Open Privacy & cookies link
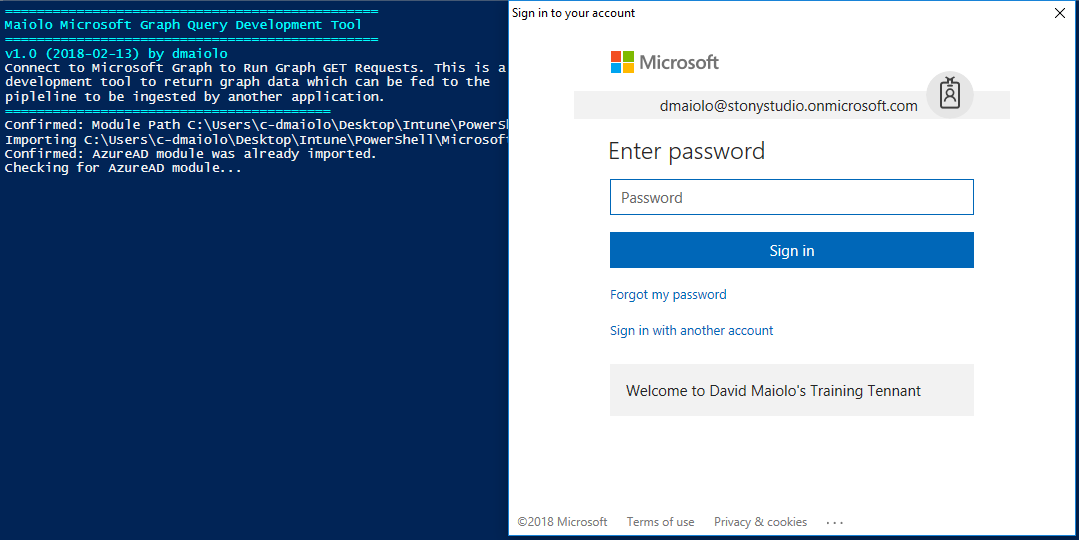Image resolution: width=1079 pixels, height=540 pixels. [x=760, y=522]
